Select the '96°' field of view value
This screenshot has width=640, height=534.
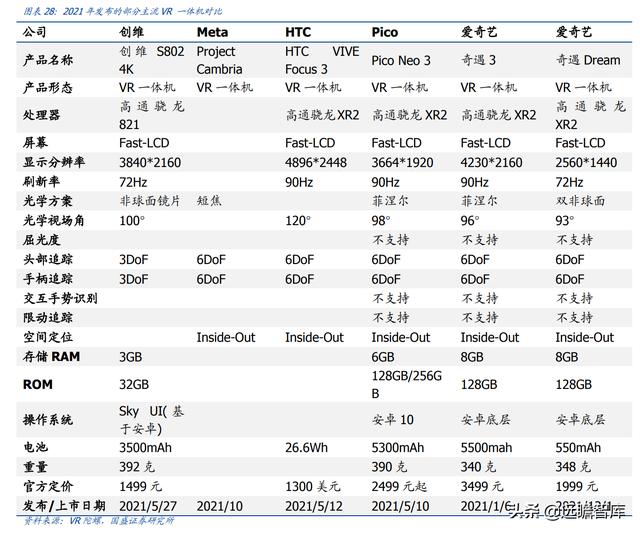coord(470,221)
